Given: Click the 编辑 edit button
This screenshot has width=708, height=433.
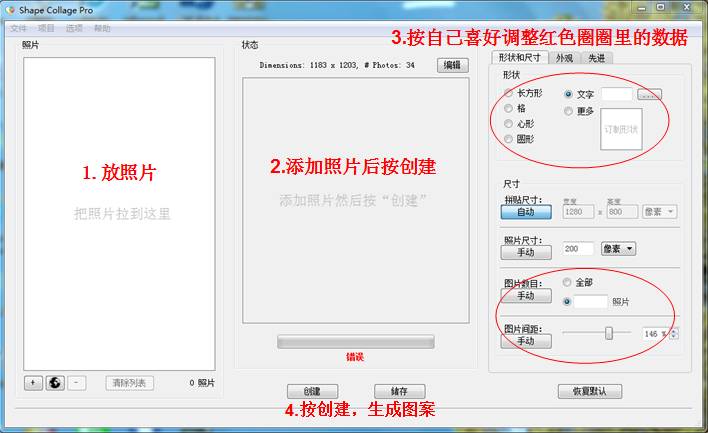Looking at the screenshot, I should click(x=452, y=65).
